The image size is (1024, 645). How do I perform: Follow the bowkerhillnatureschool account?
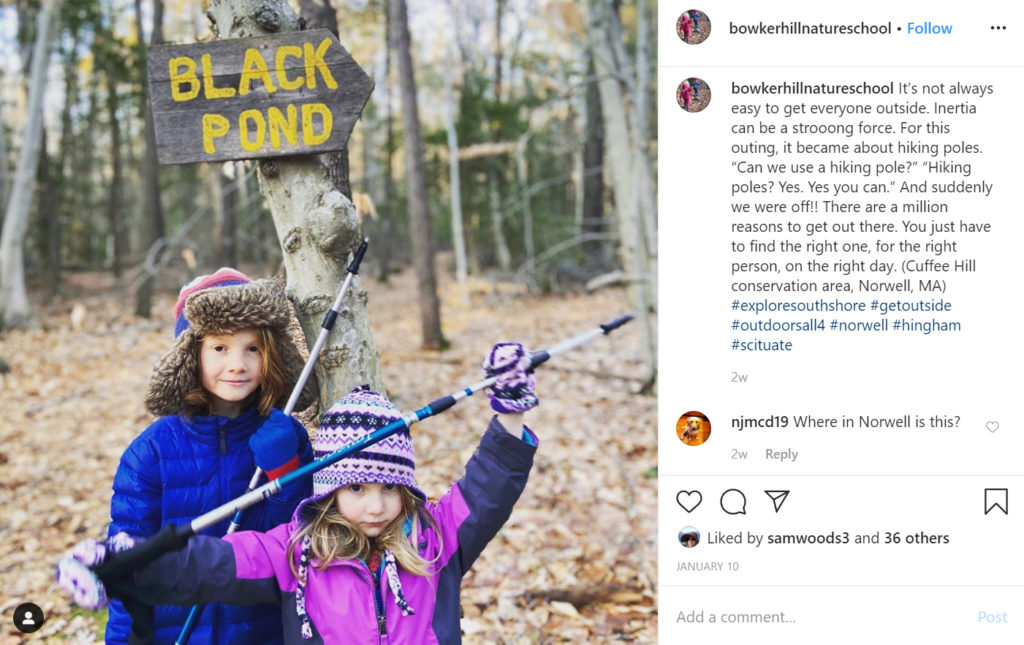929,28
